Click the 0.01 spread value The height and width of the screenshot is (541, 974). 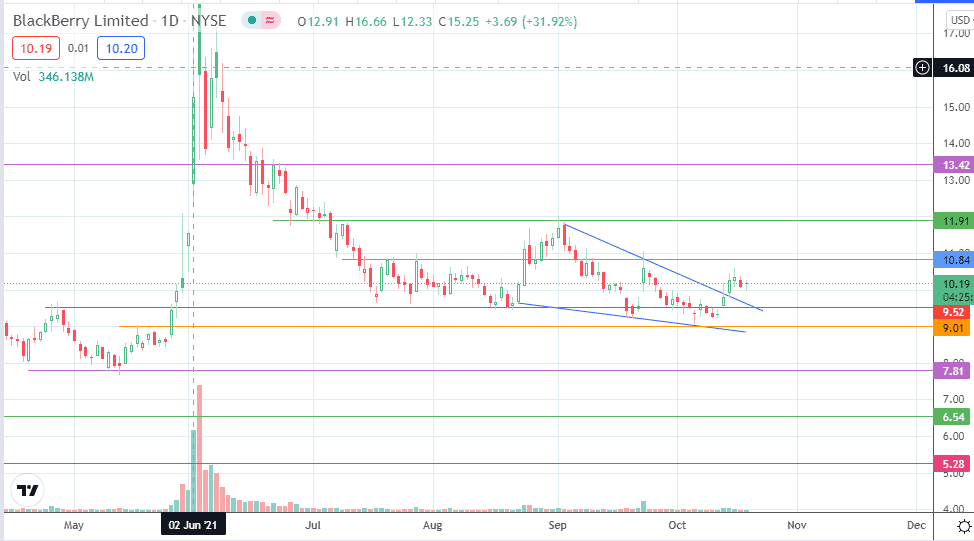point(78,48)
